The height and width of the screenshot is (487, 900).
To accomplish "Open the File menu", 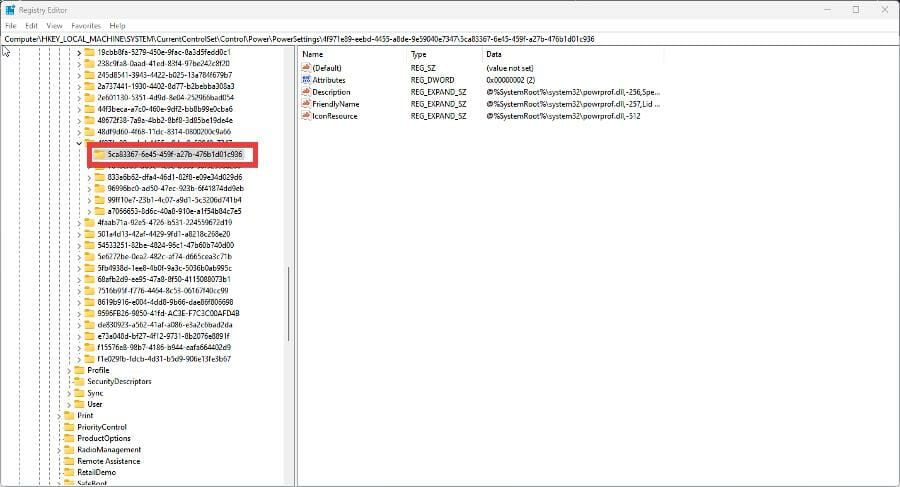I will (x=10, y=26).
